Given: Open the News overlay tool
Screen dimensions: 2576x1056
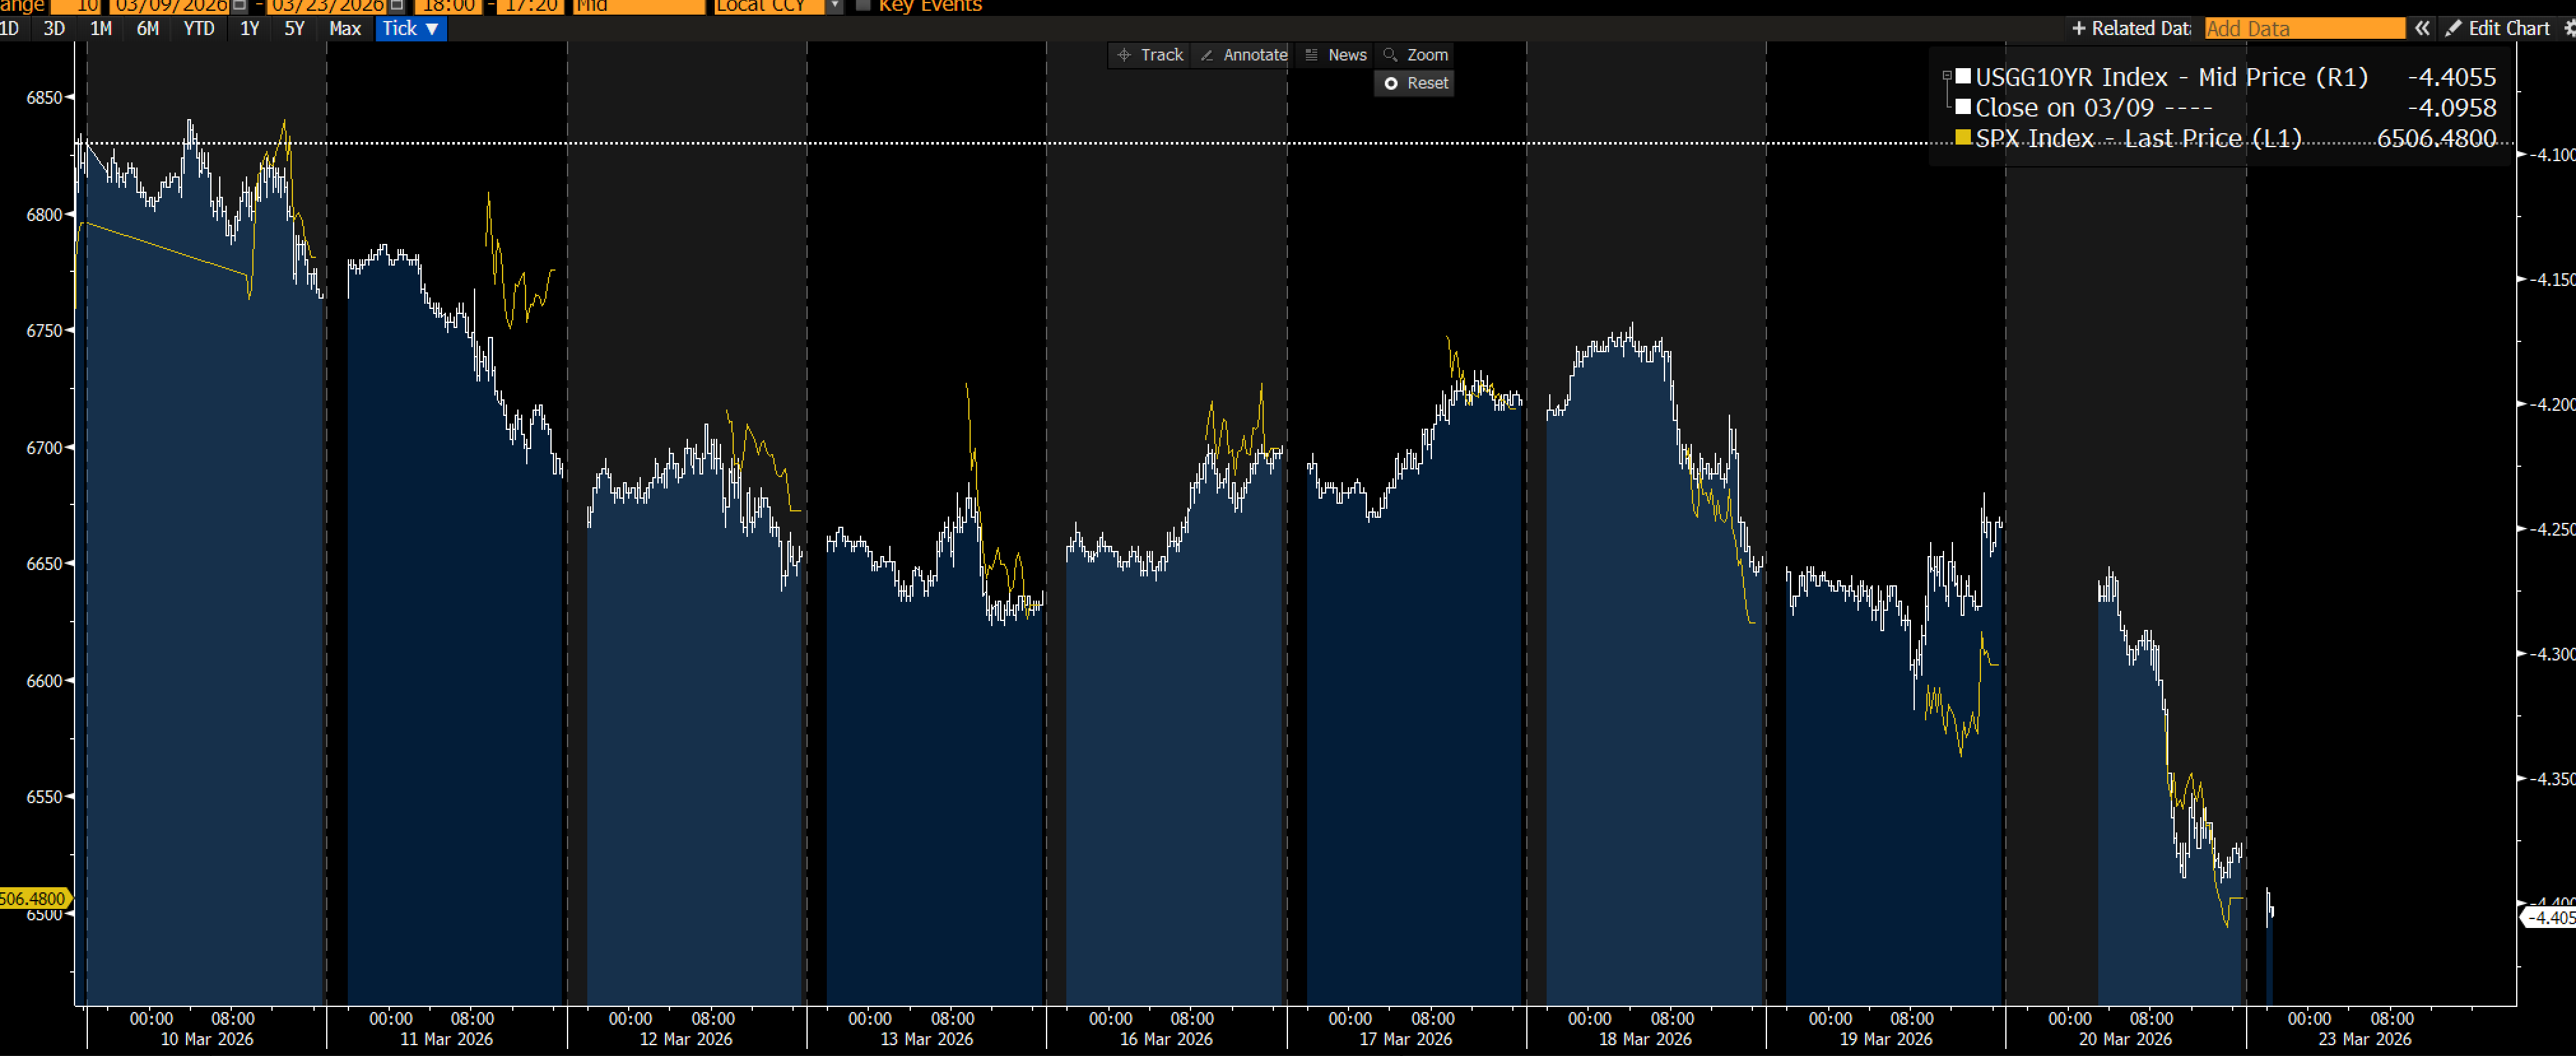Looking at the screenshot, I should (x=1335, y=55).
